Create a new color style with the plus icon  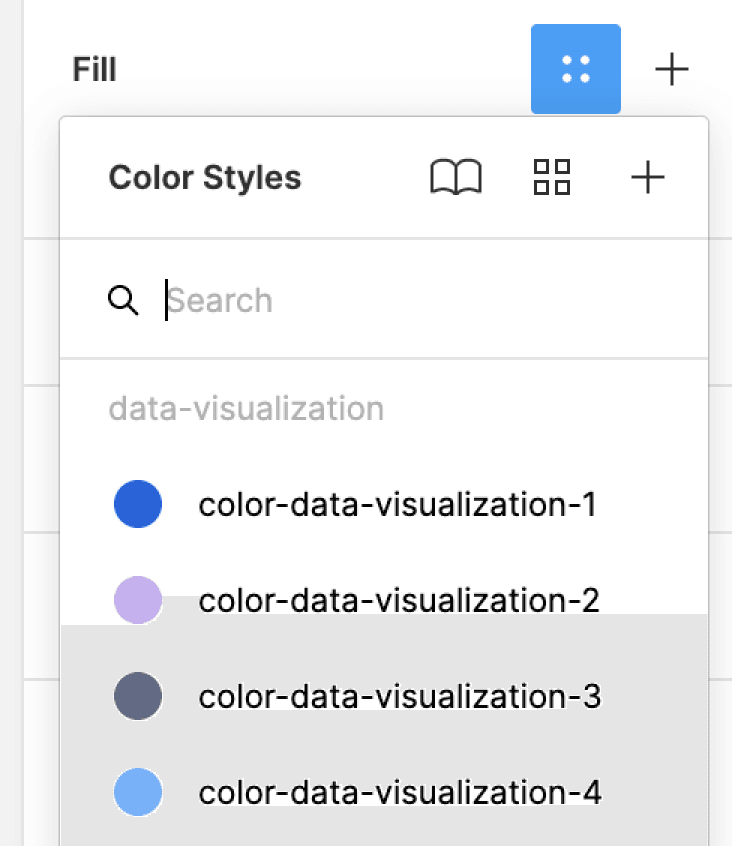tap(648, 177)
